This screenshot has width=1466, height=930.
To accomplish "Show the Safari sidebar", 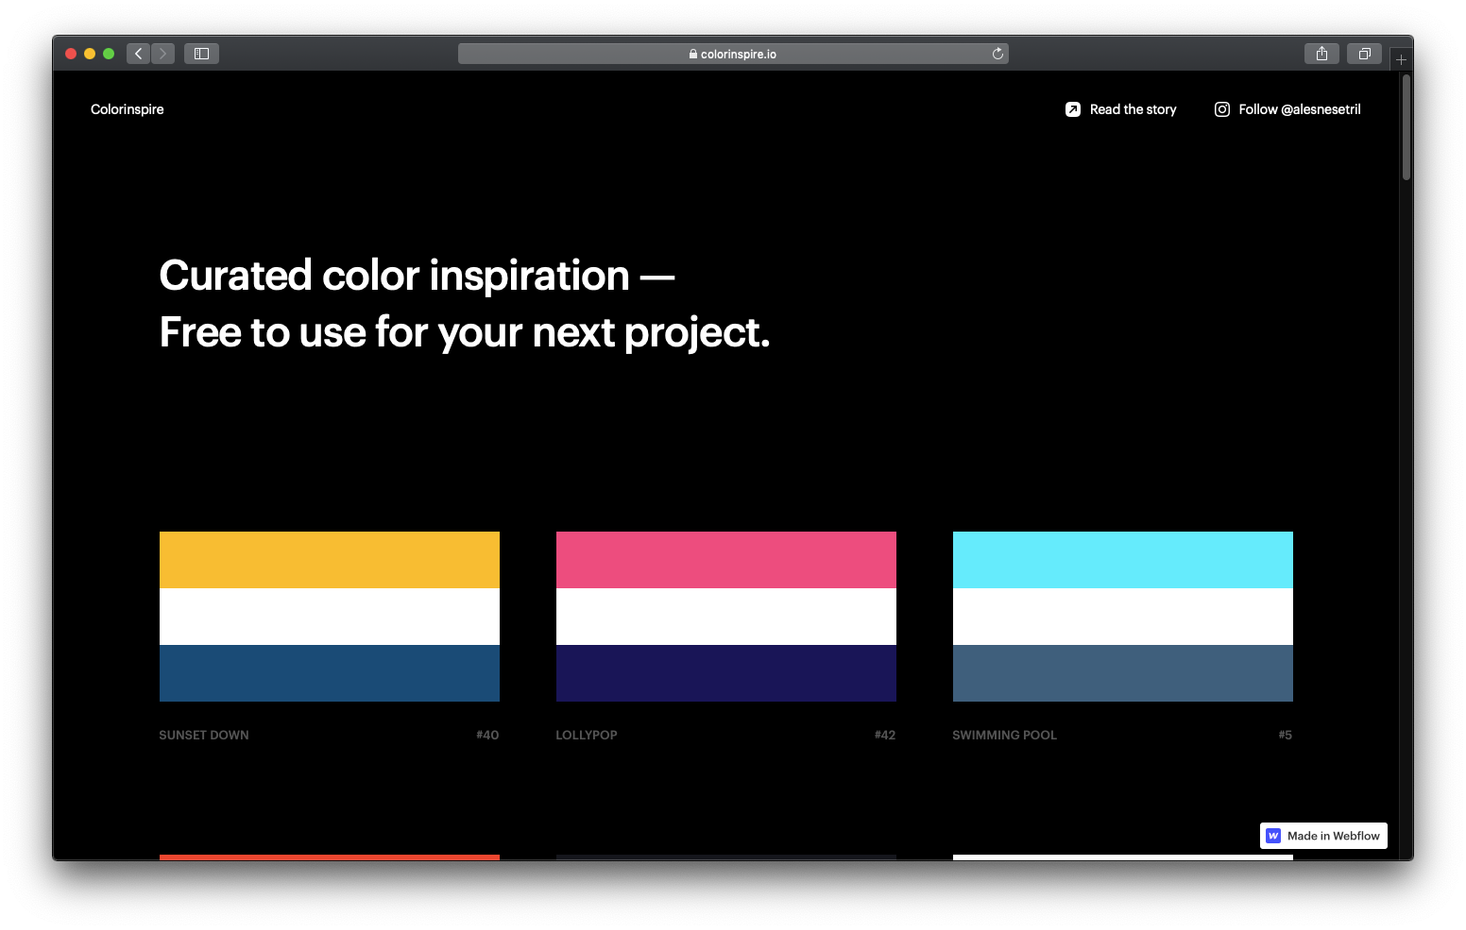I will pos(201,54).
